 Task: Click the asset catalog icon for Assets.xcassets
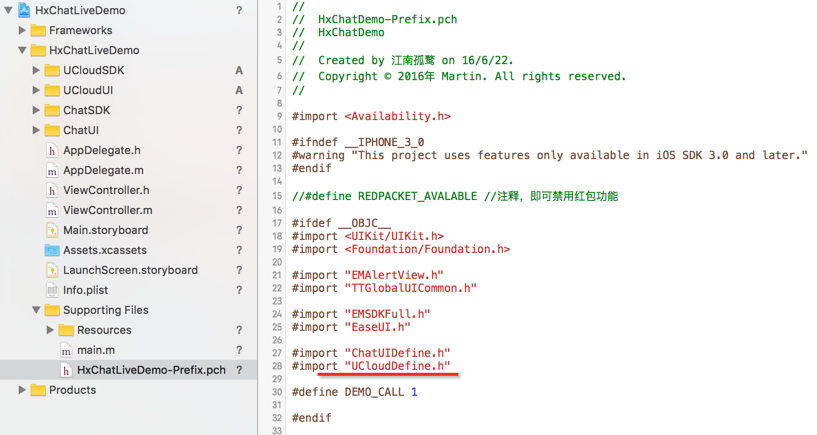coord(52,251)
